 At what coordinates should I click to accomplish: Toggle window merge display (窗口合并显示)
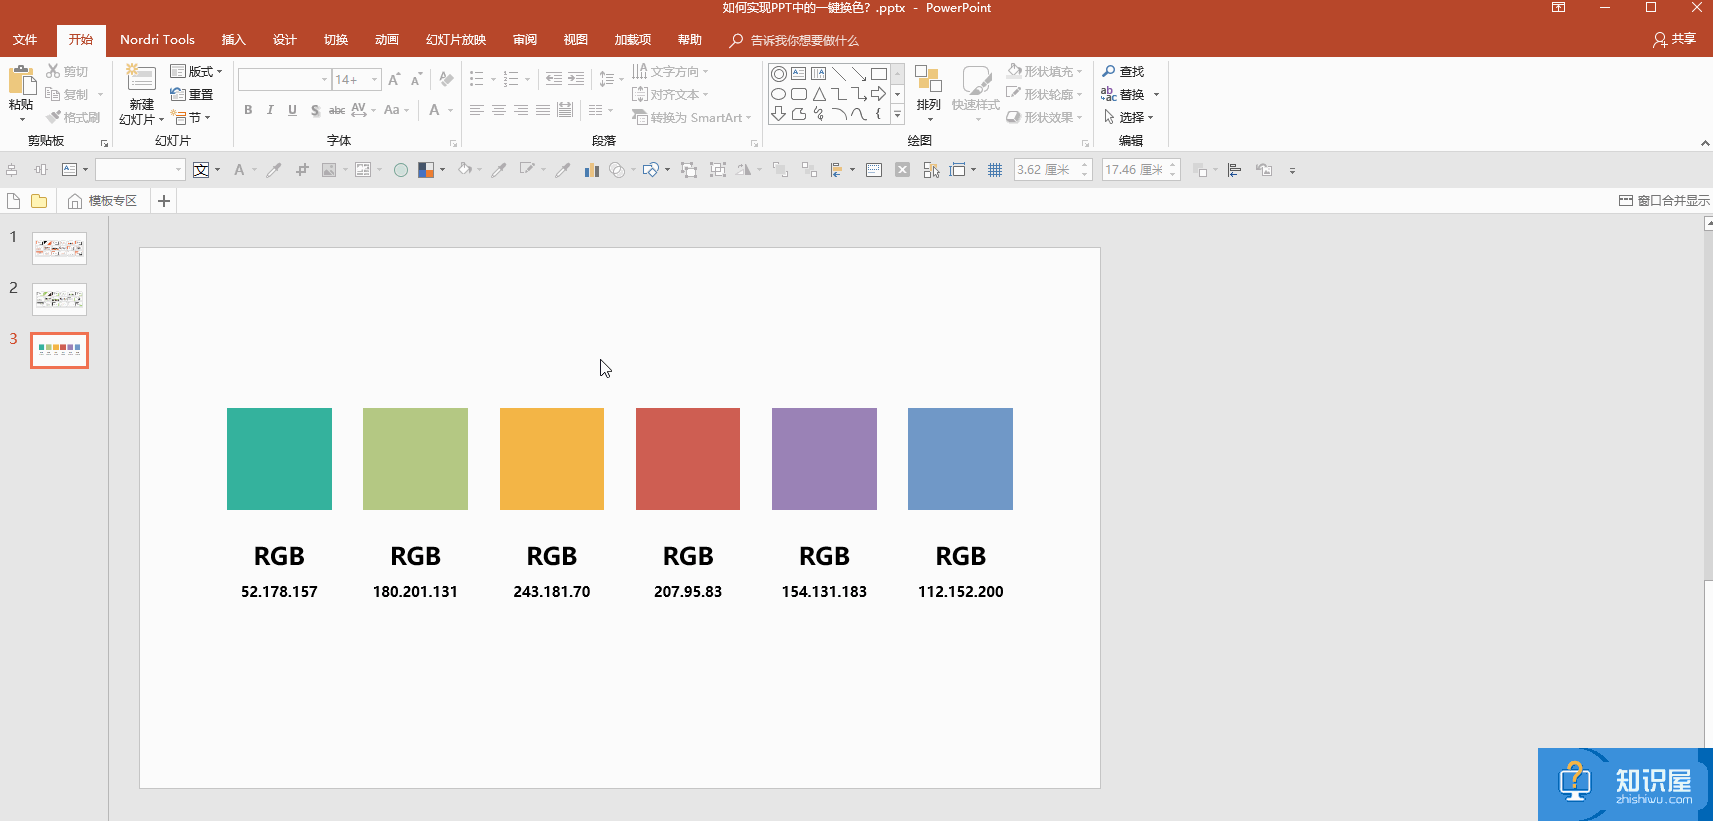(x=1664, y=201)
